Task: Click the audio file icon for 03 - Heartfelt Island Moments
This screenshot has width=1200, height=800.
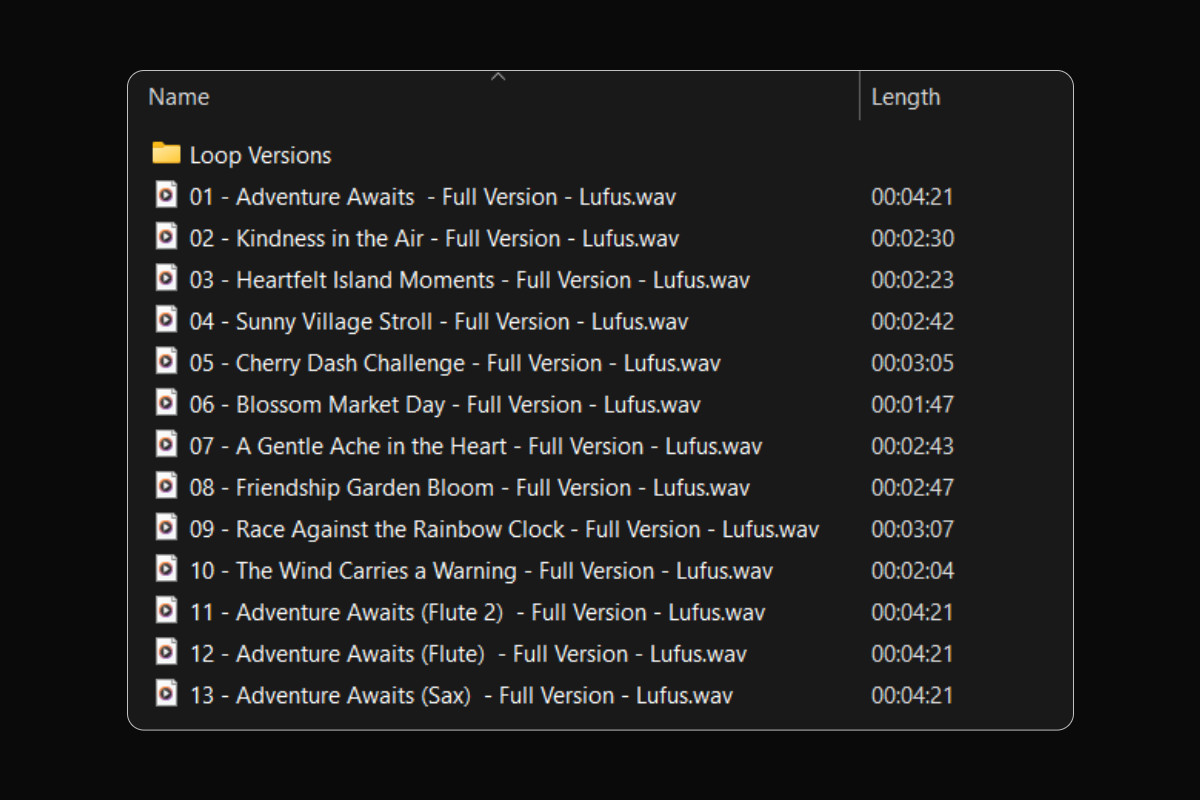Action: 167,277
